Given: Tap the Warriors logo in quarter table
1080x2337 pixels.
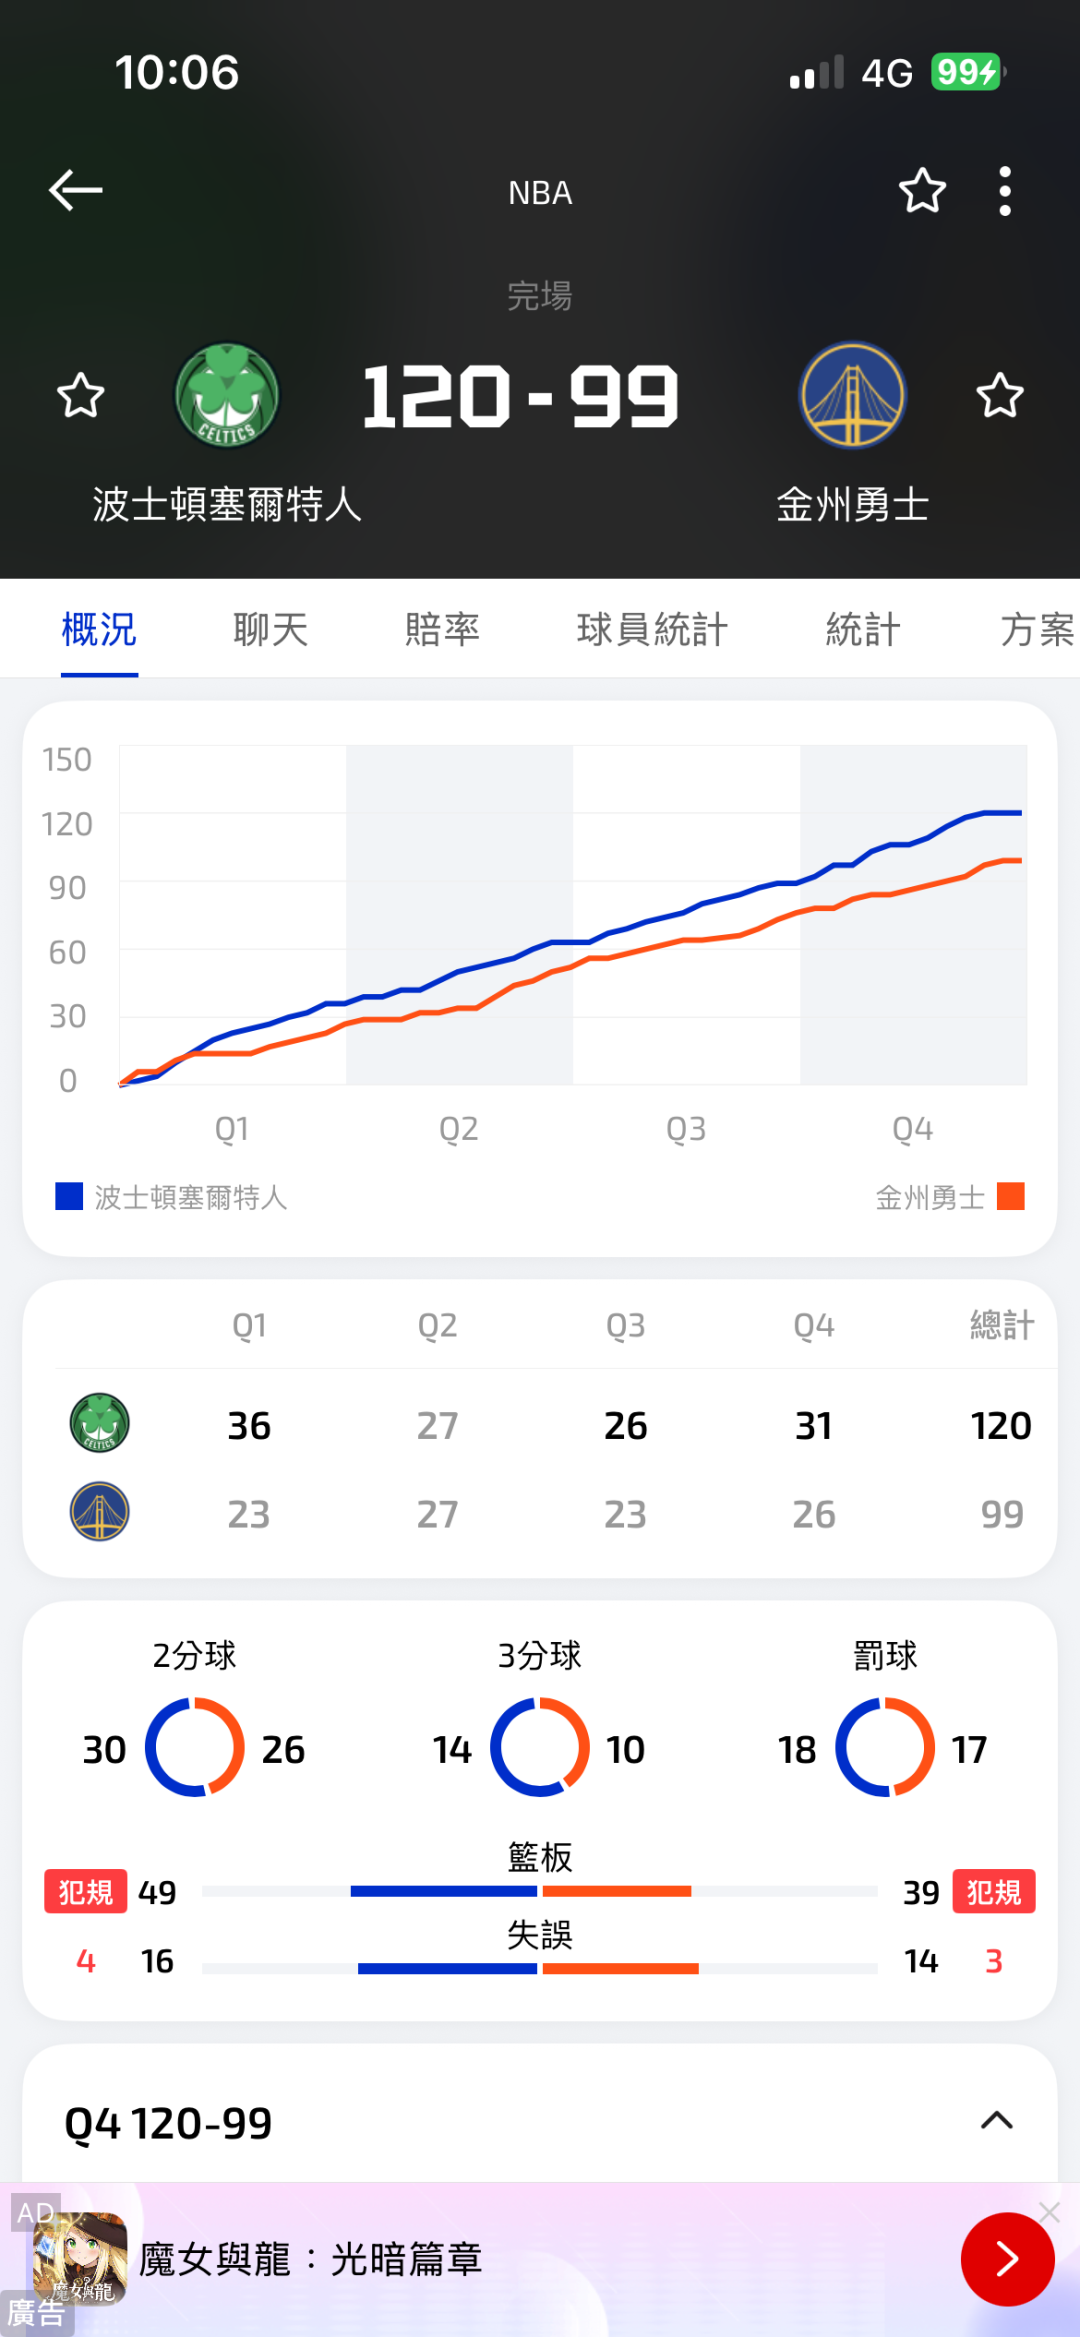Looking at the screenshot, I should pos(99,1512).
